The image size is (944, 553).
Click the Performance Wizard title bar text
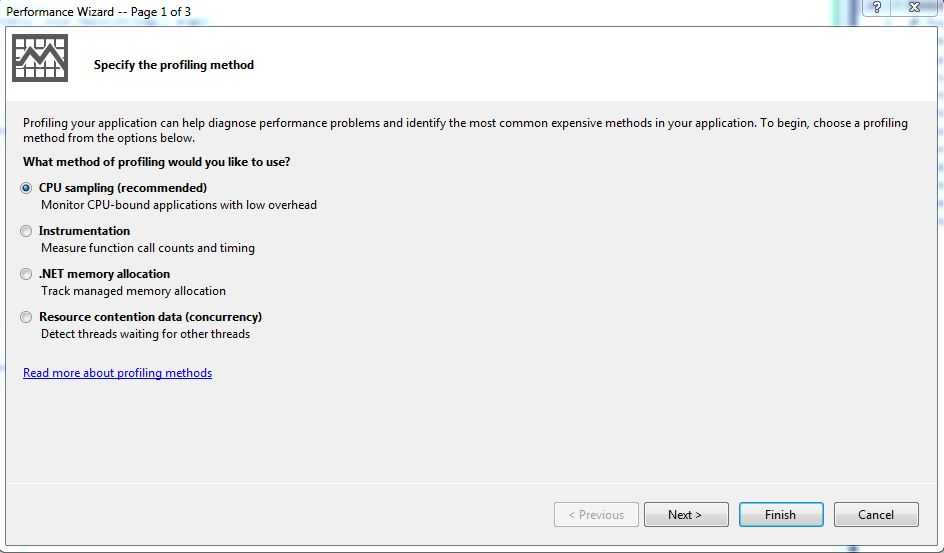click(x=98, y=12)
